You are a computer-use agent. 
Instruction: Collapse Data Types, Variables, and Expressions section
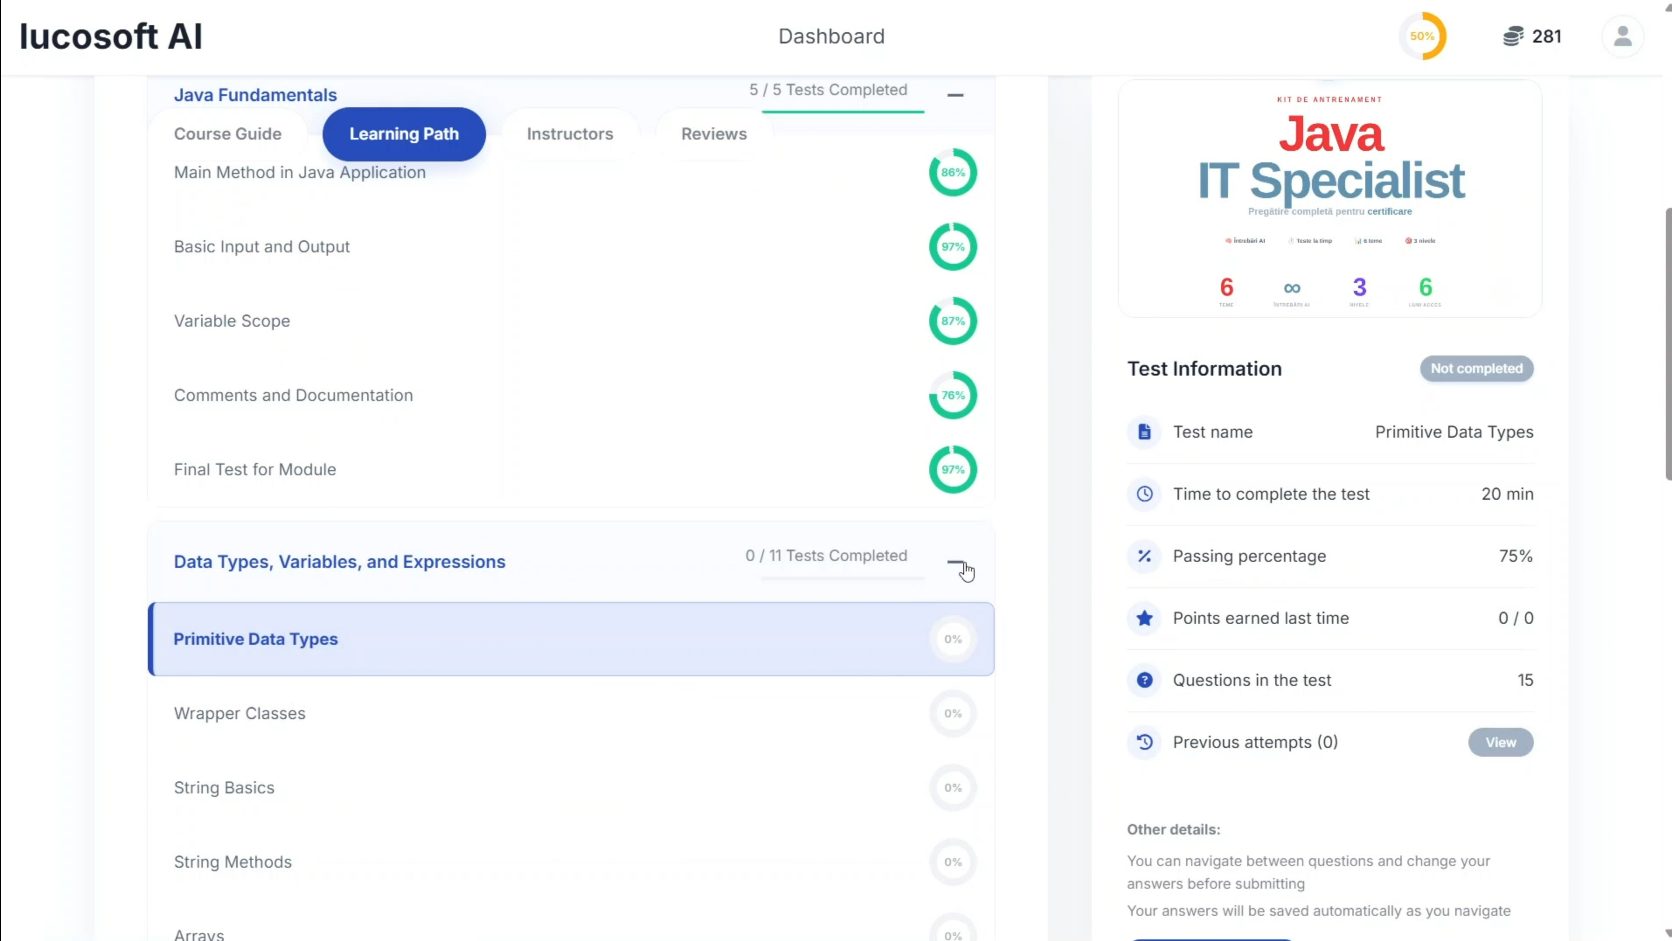pyautogui.click(x=955, y=562)
